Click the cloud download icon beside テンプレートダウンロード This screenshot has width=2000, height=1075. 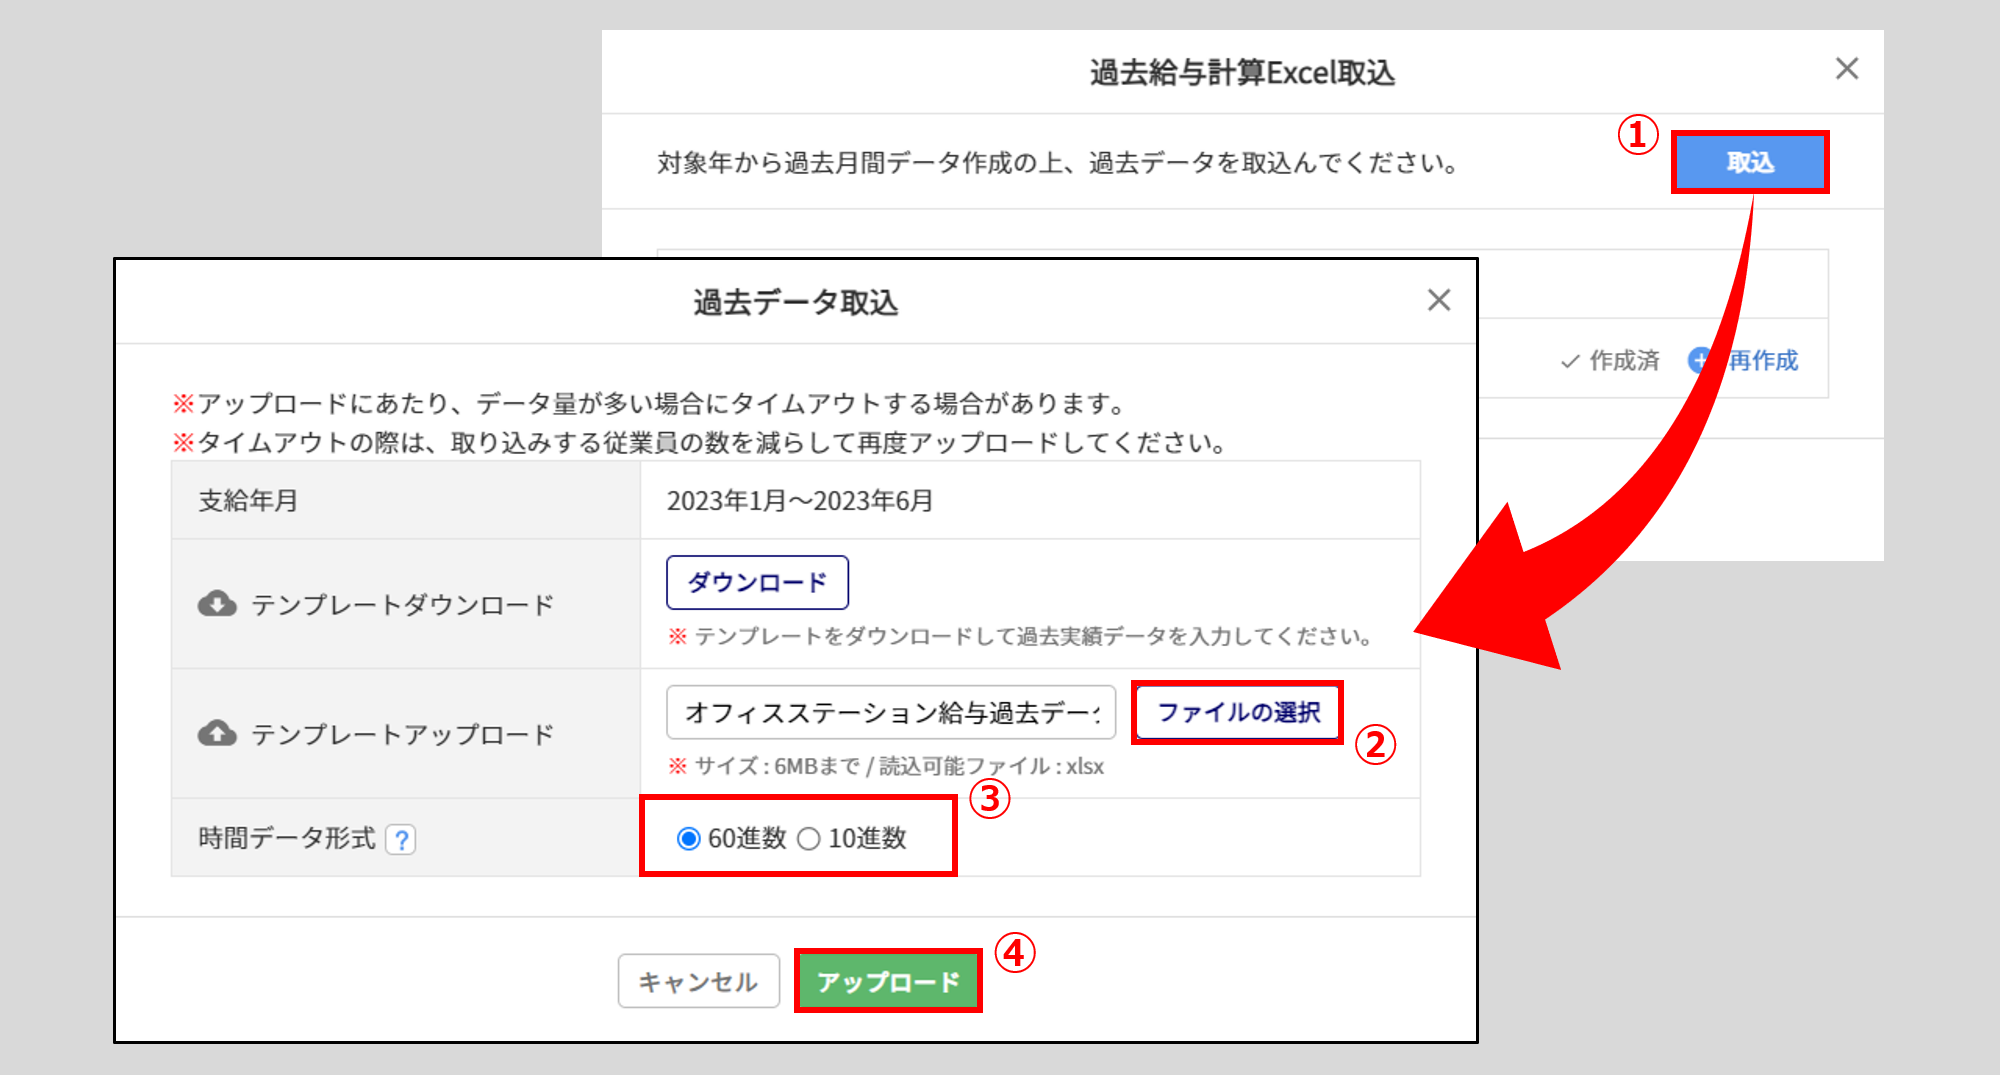point(217,604)
